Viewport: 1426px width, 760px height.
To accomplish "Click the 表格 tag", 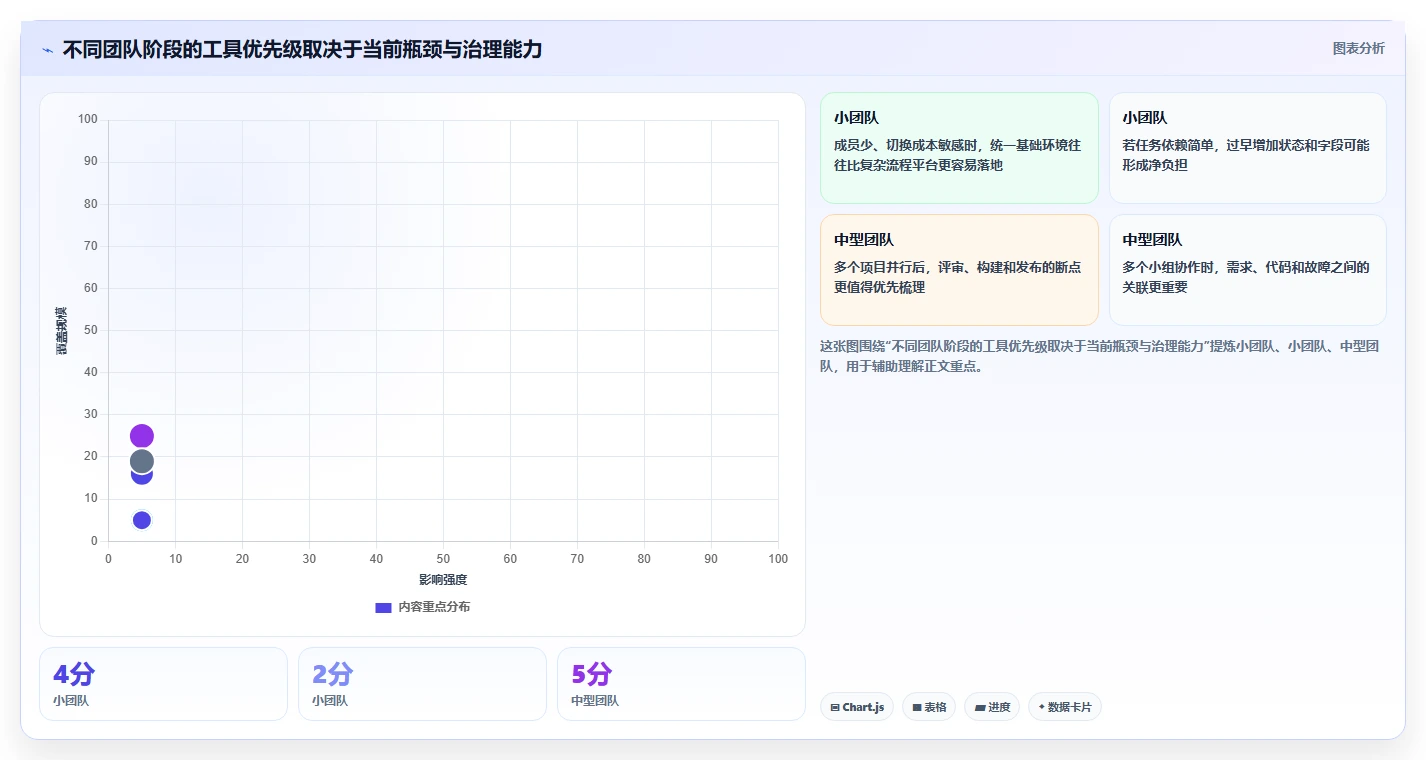I will pyautogui.click(x=929, y=707).
